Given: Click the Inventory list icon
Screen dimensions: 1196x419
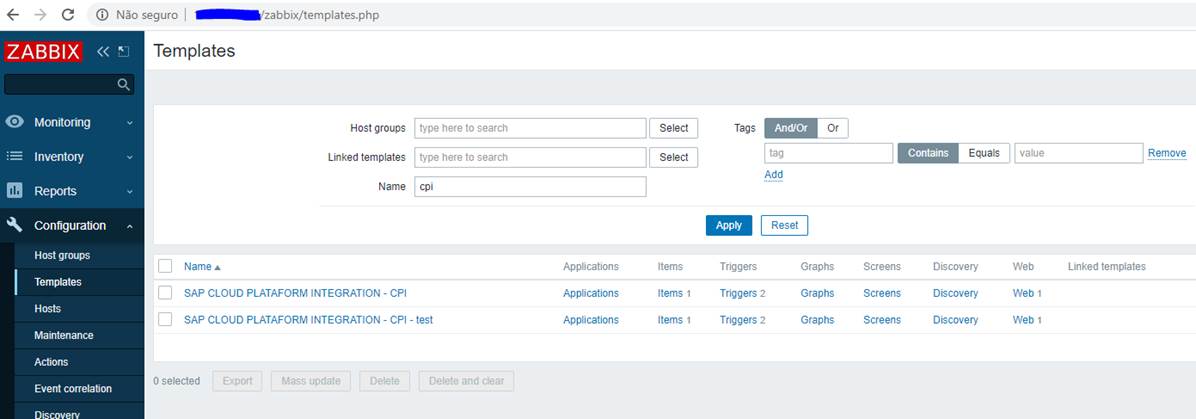Looking at the screenshot, I should click(14, 156).
